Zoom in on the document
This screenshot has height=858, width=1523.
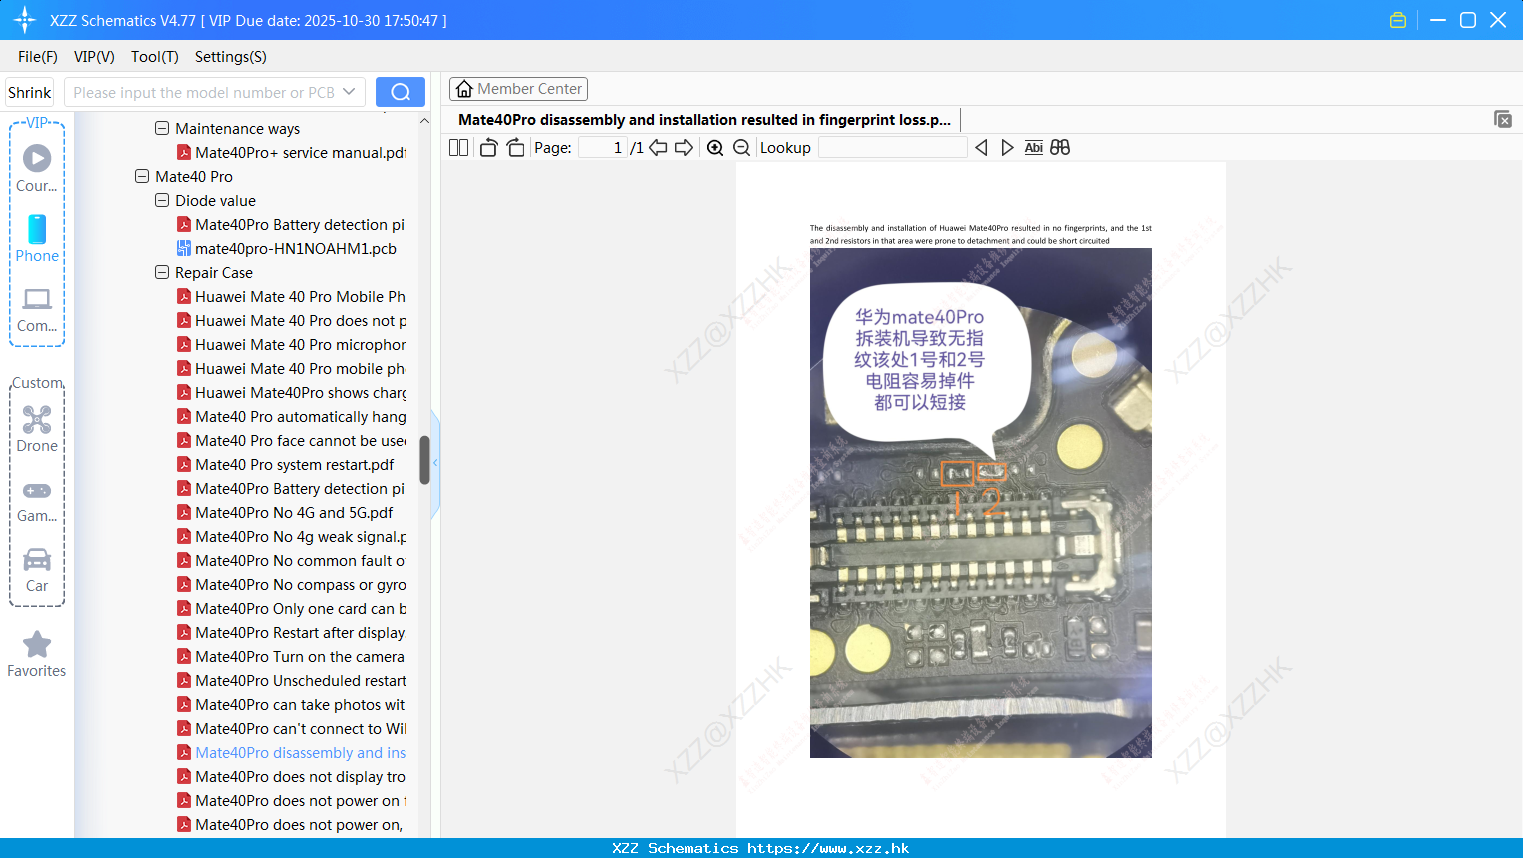pyautogui.click(x=715, y=147)
